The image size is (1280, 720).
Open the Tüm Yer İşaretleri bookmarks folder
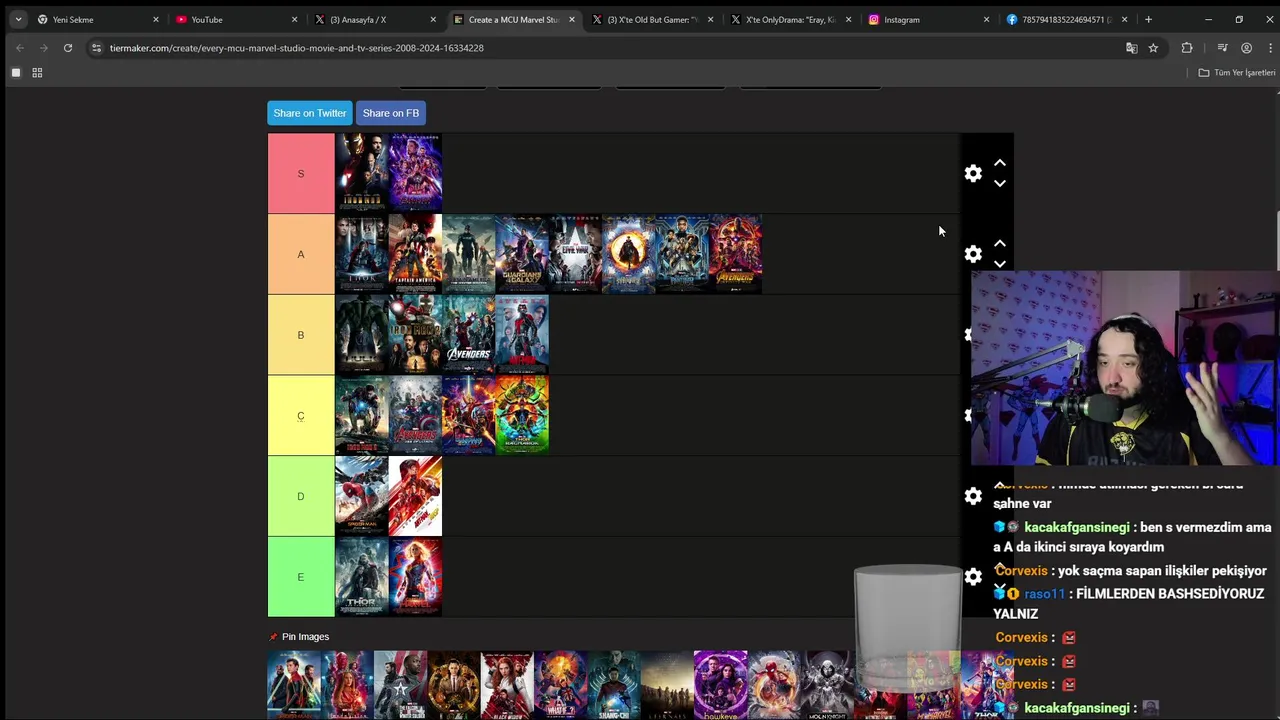click(1237, 73)
